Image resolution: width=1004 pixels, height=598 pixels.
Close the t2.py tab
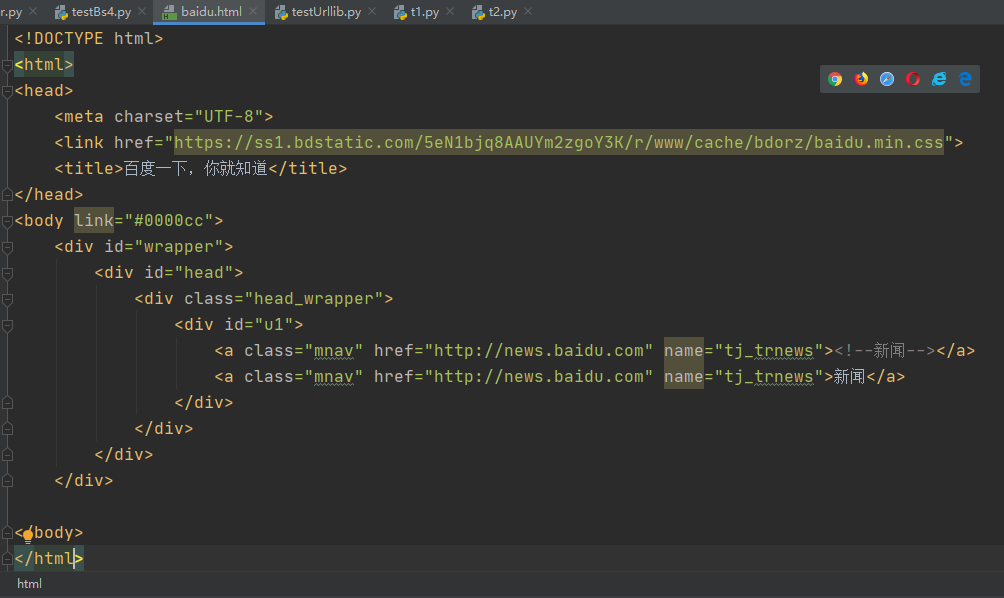tap(528, 12)
